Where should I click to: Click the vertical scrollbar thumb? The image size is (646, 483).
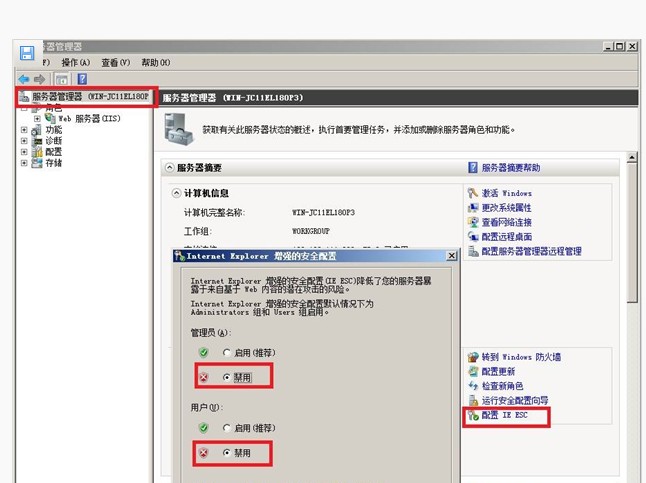(632, 233)
